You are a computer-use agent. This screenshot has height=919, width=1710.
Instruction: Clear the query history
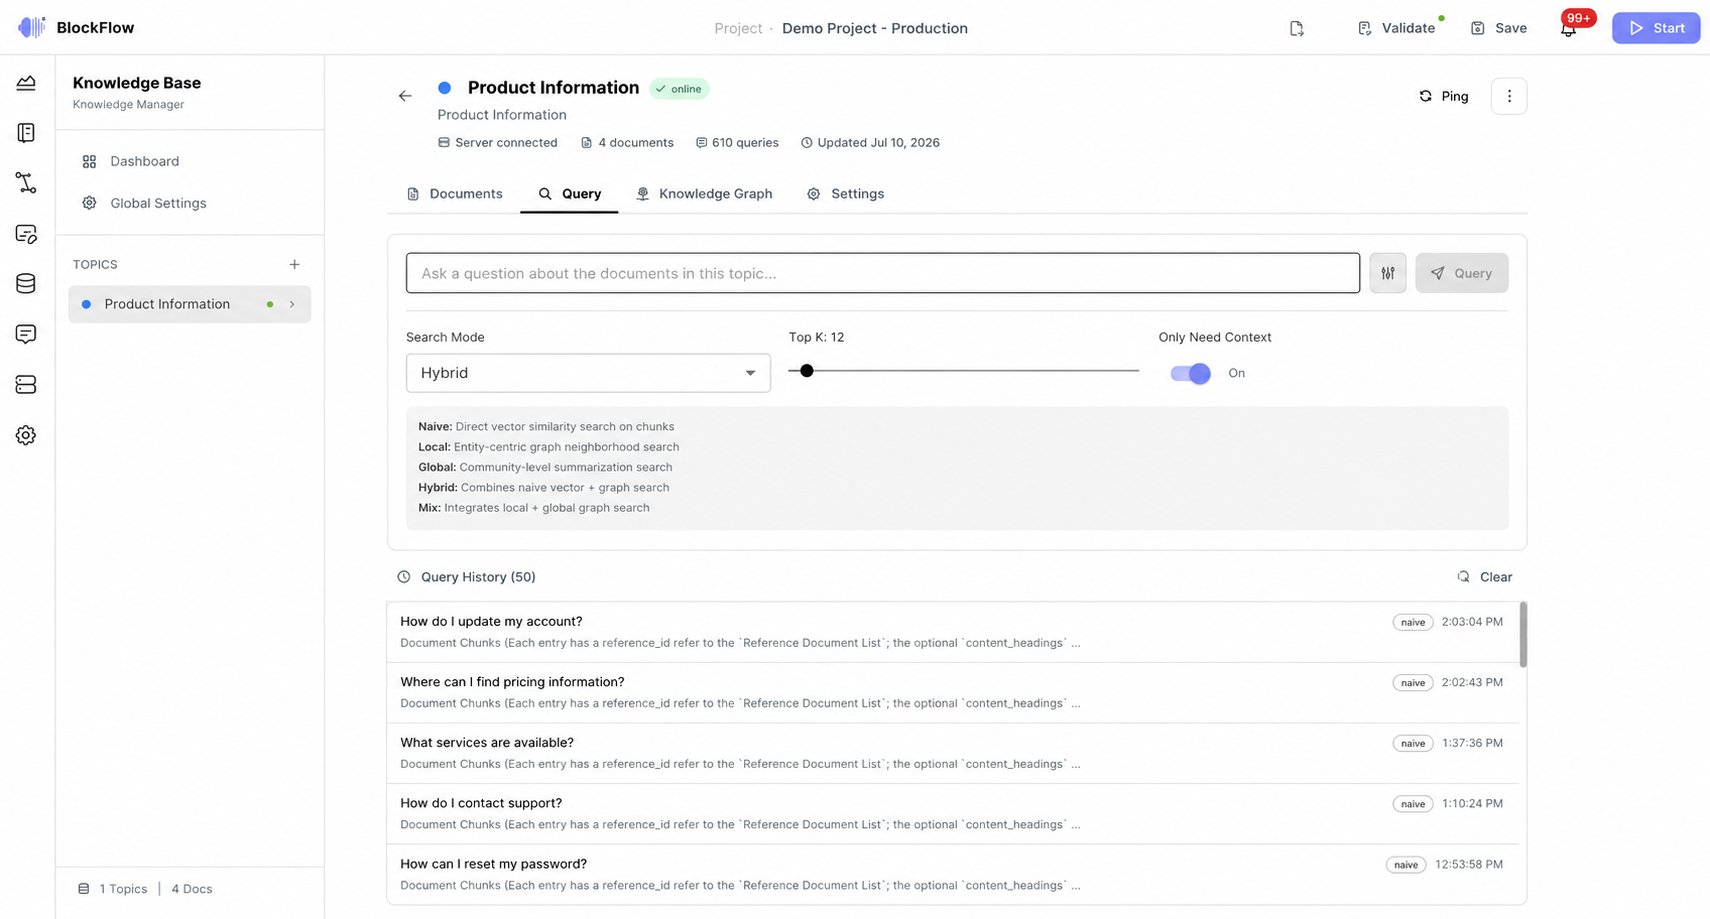1485,577
